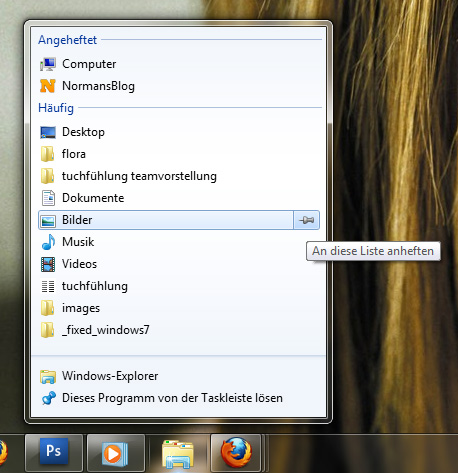
Task: Click the Desktop screen icon
Action: click(48, 132)
